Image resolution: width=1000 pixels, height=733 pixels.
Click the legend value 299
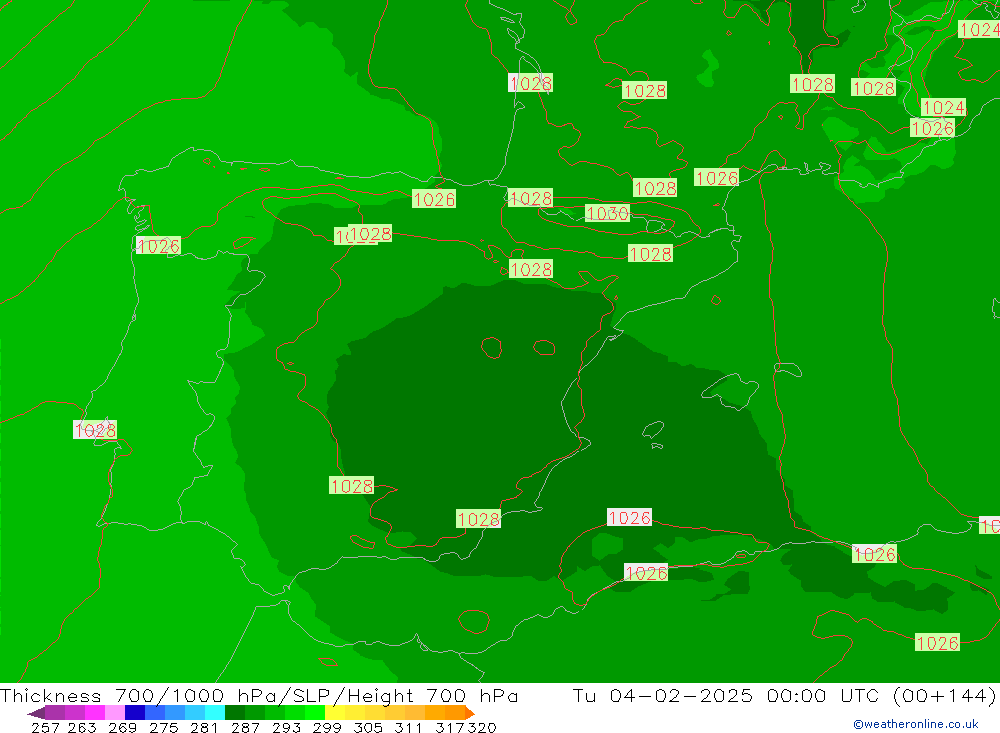click(327, 727)
